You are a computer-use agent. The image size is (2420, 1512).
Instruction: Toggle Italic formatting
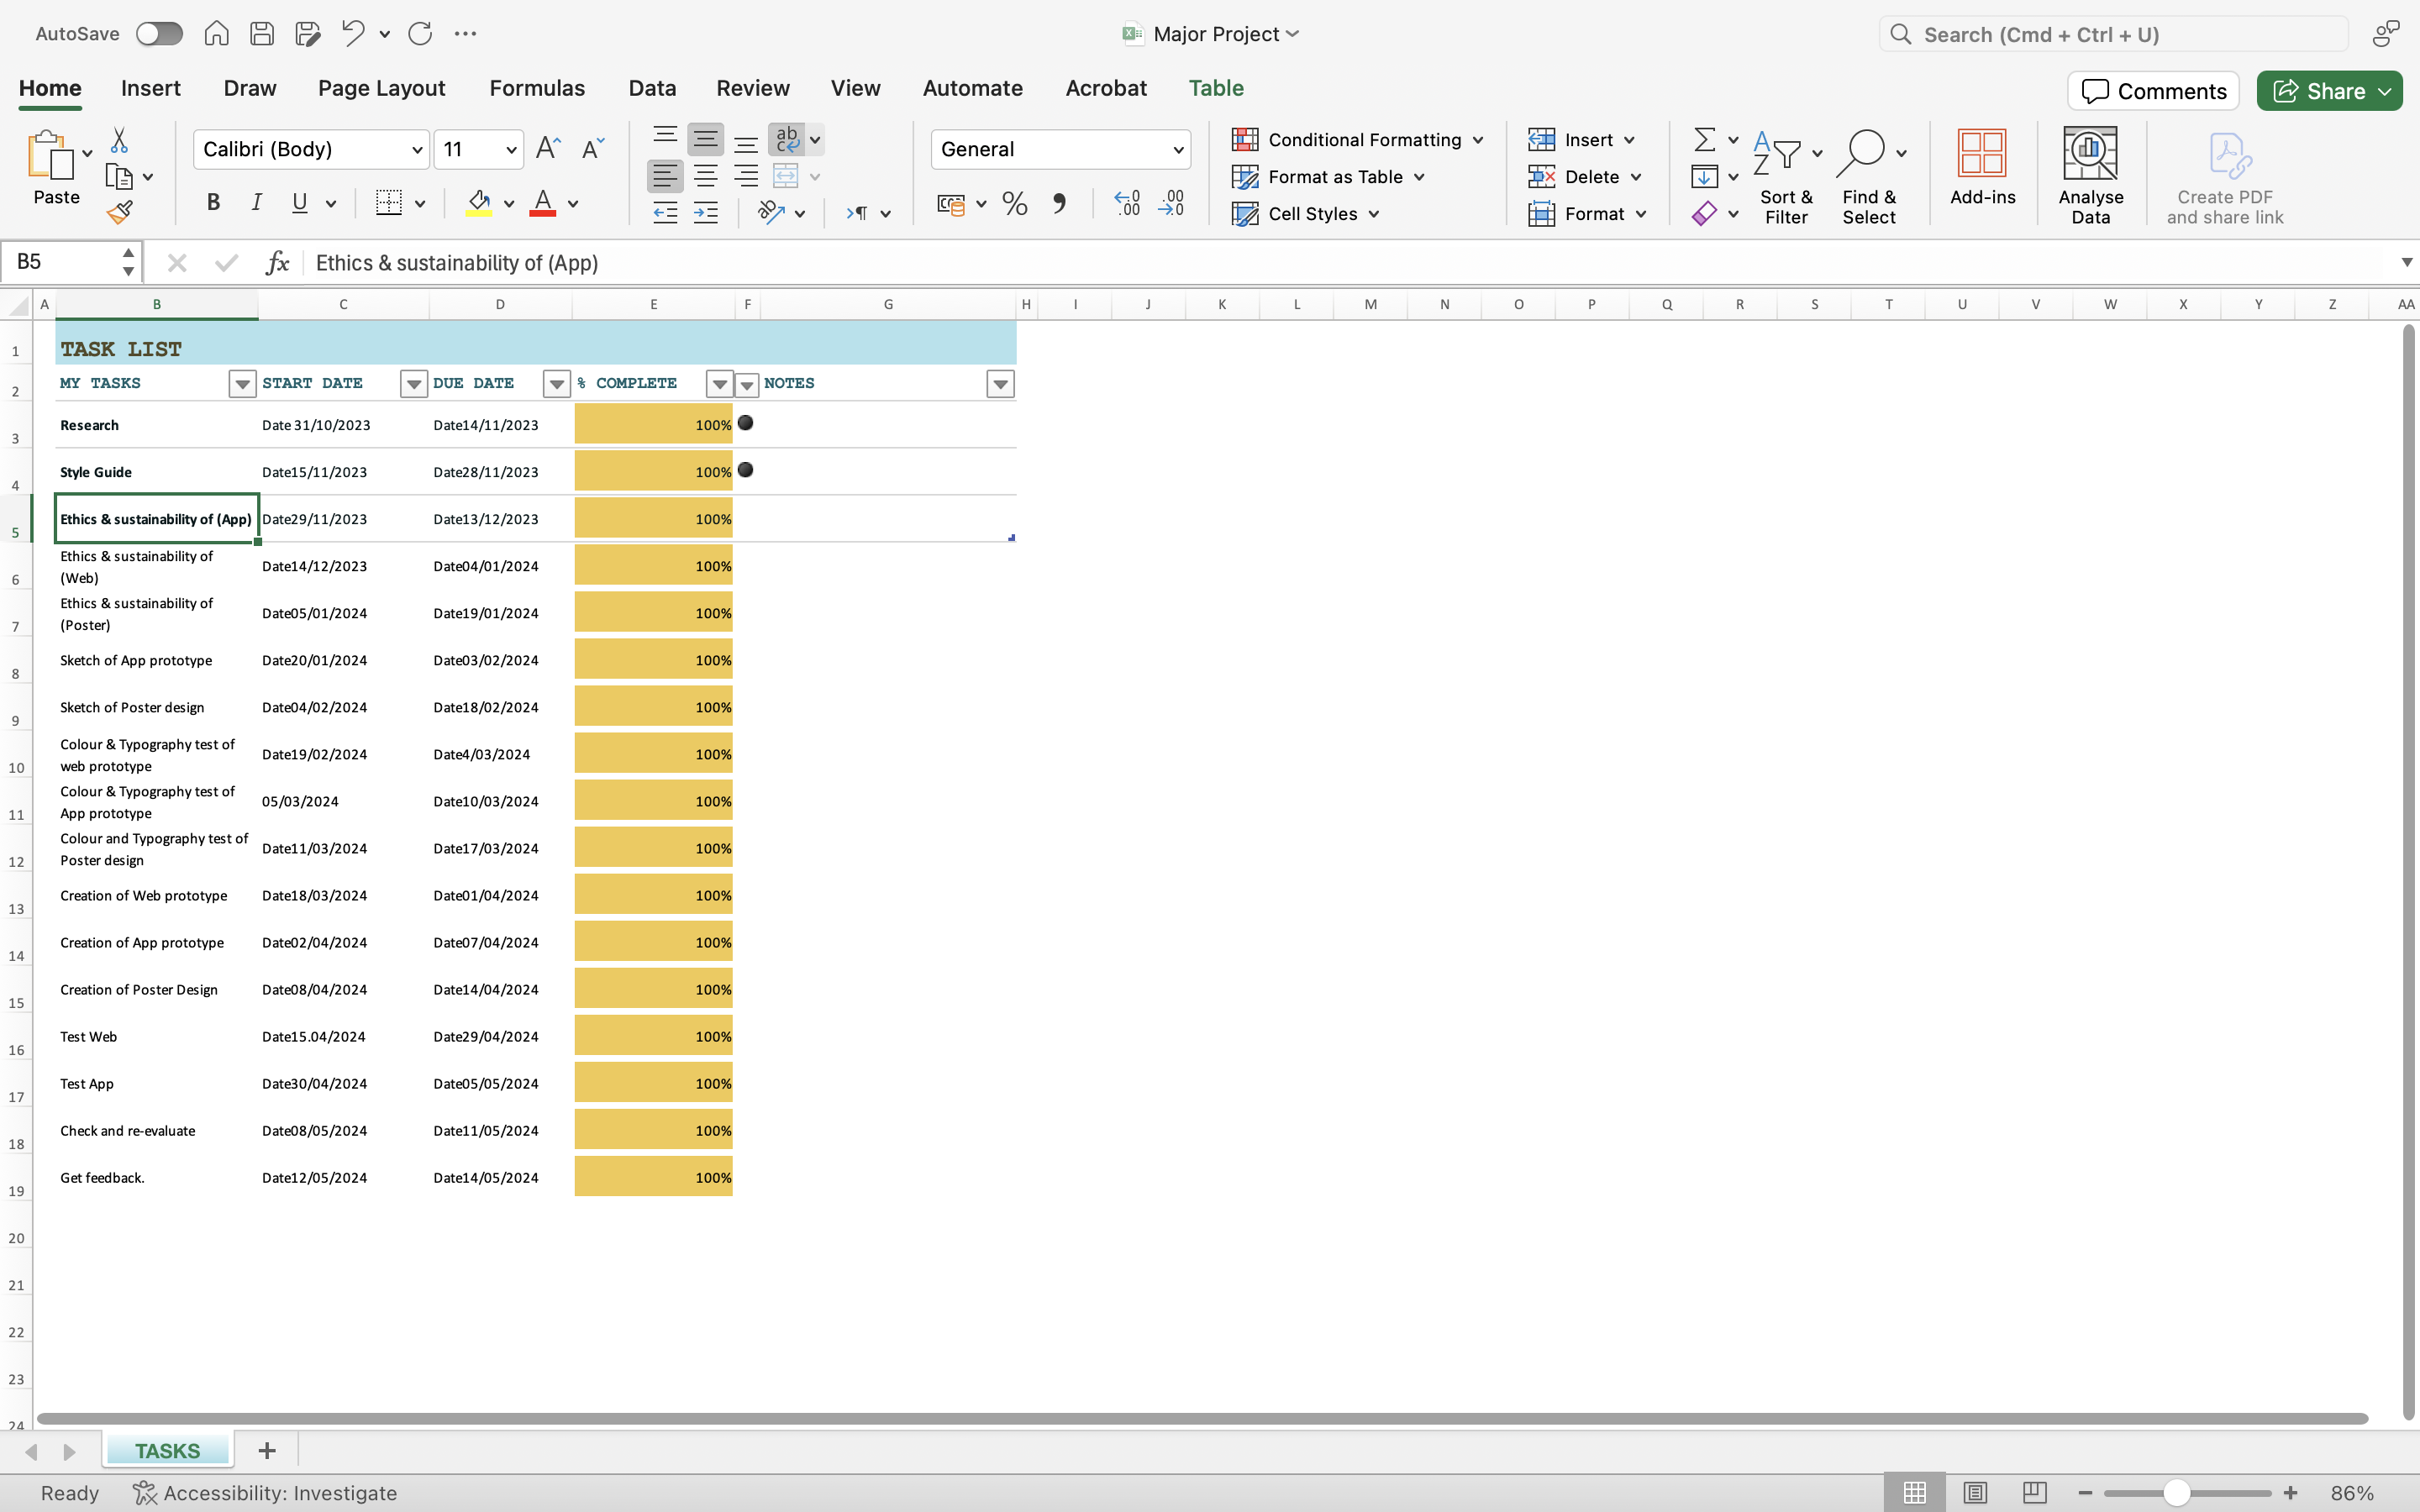[x=256, y=203]
